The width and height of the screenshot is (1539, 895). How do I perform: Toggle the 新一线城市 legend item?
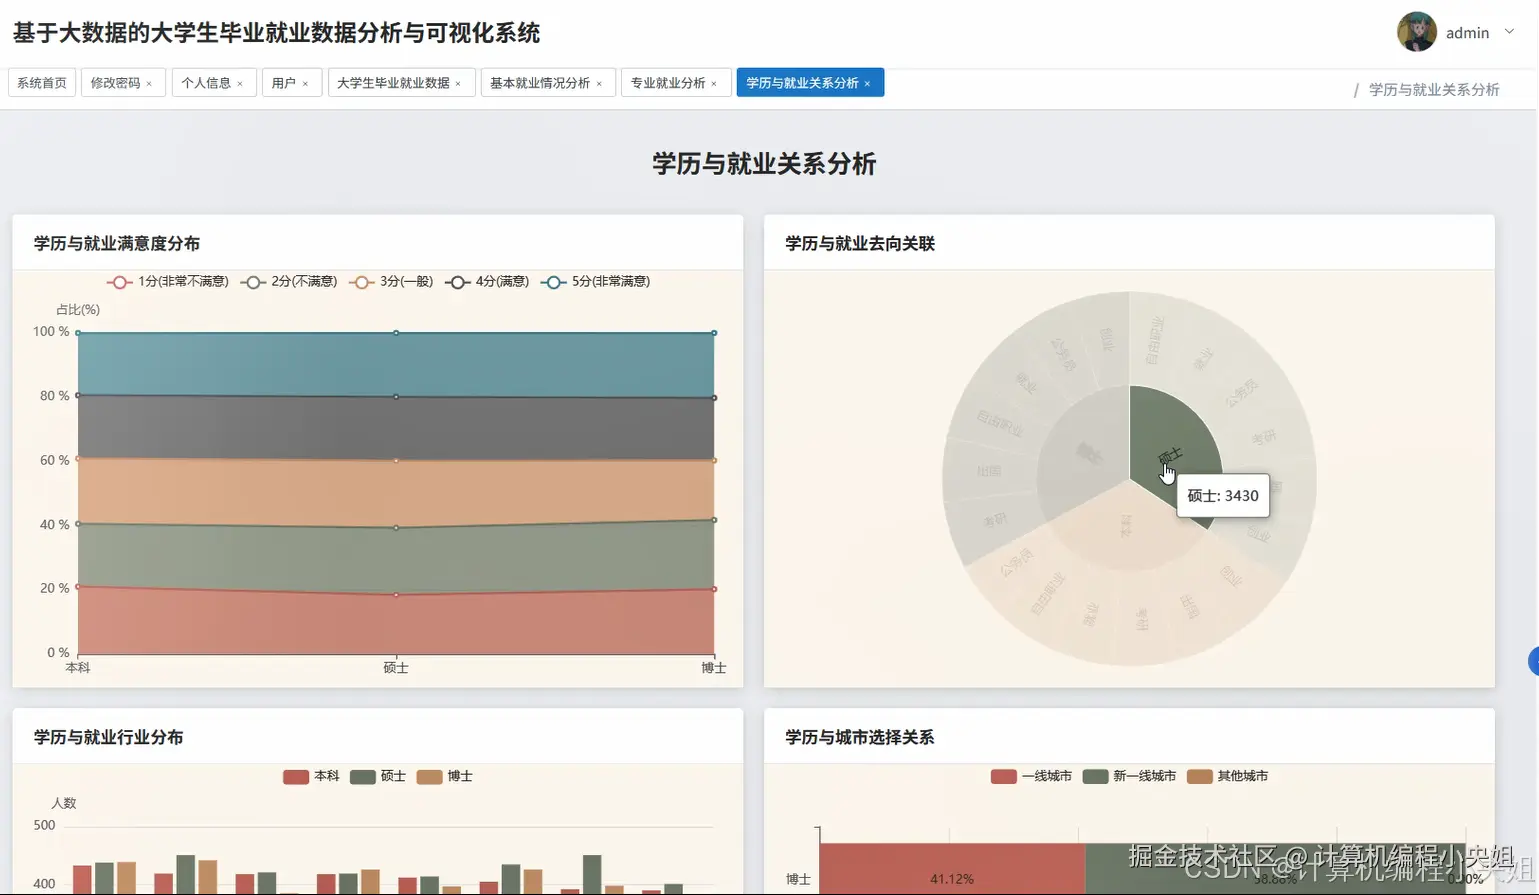click(1129, 776)
